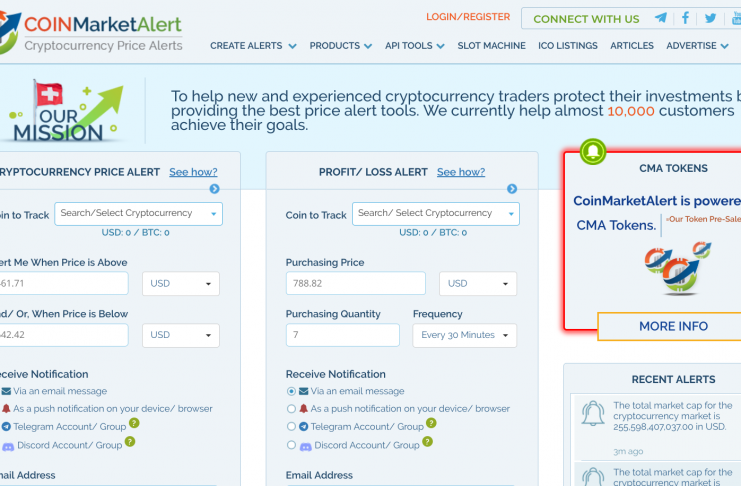The height and width of the screenshot is (486, 741).
Task: Open the Telegram social icon
Action: (x=661, y=18)
